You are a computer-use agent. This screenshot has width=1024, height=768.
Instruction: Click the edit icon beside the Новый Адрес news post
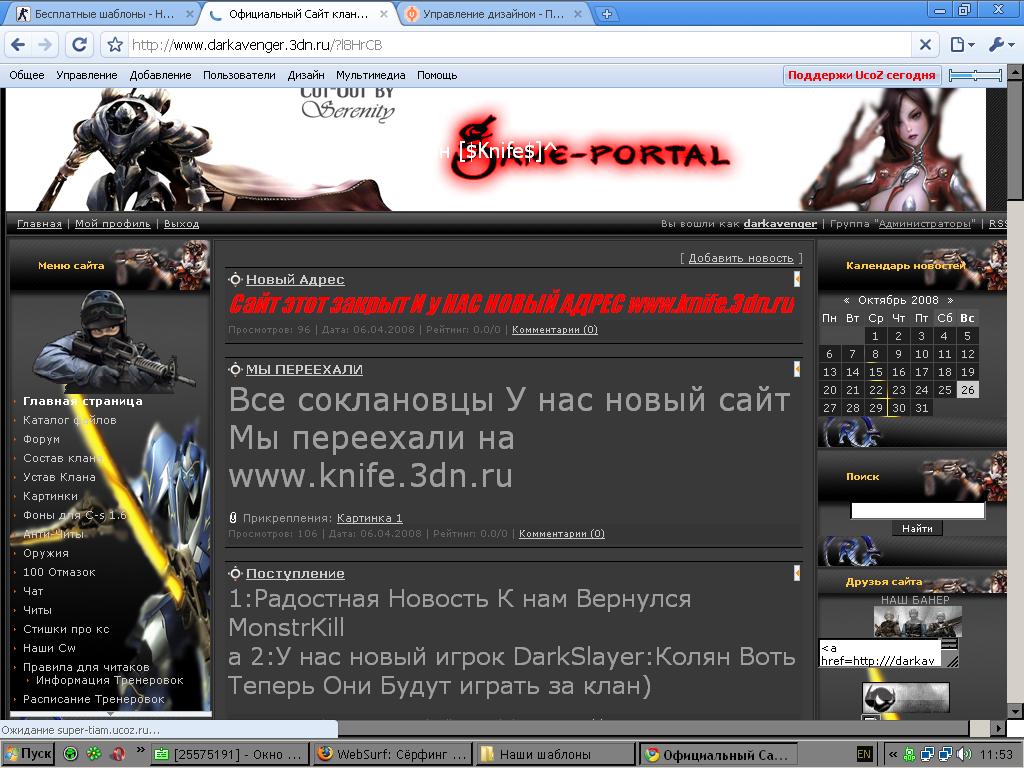tap(797, 279)
